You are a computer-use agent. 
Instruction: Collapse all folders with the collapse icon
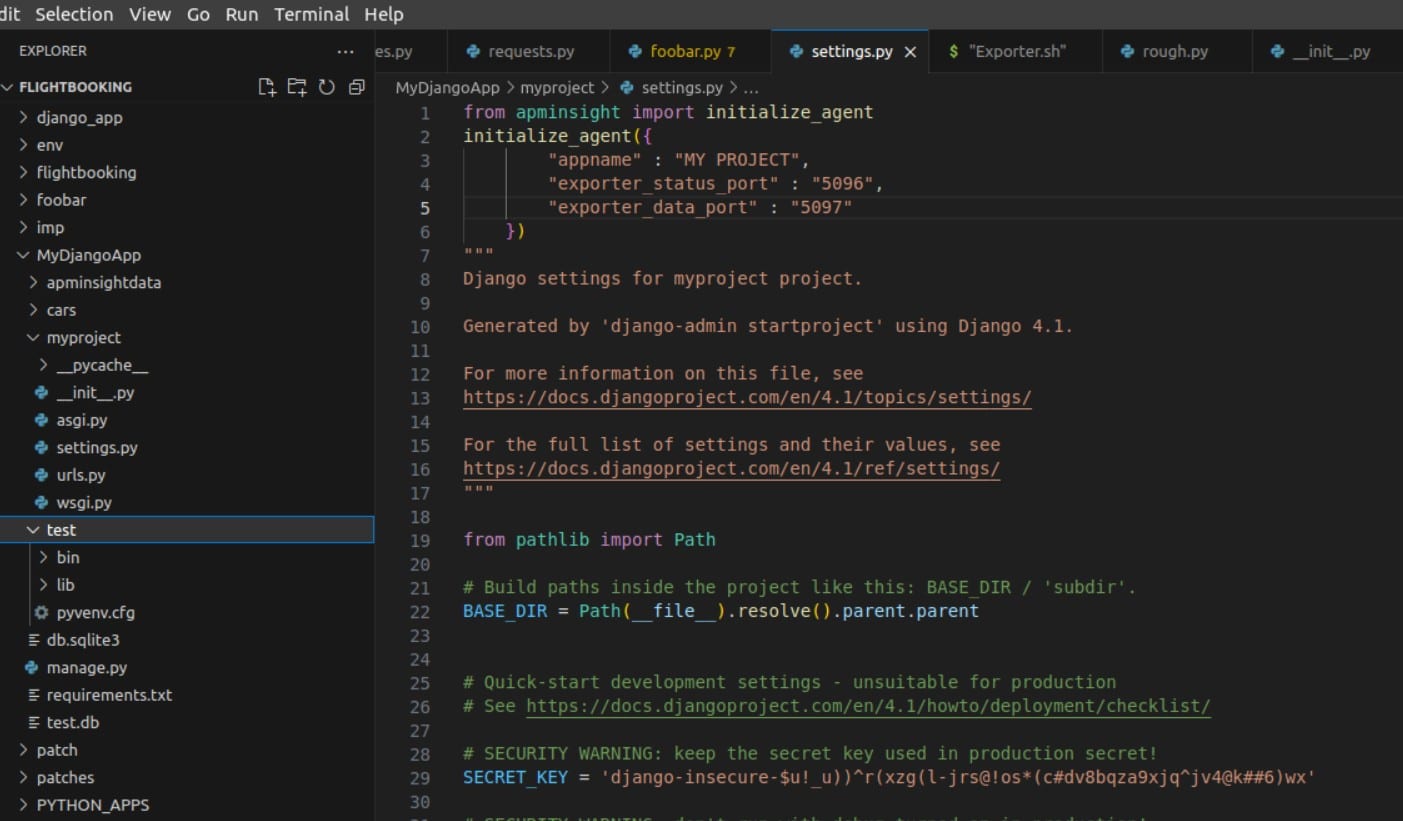coord(356,87)
